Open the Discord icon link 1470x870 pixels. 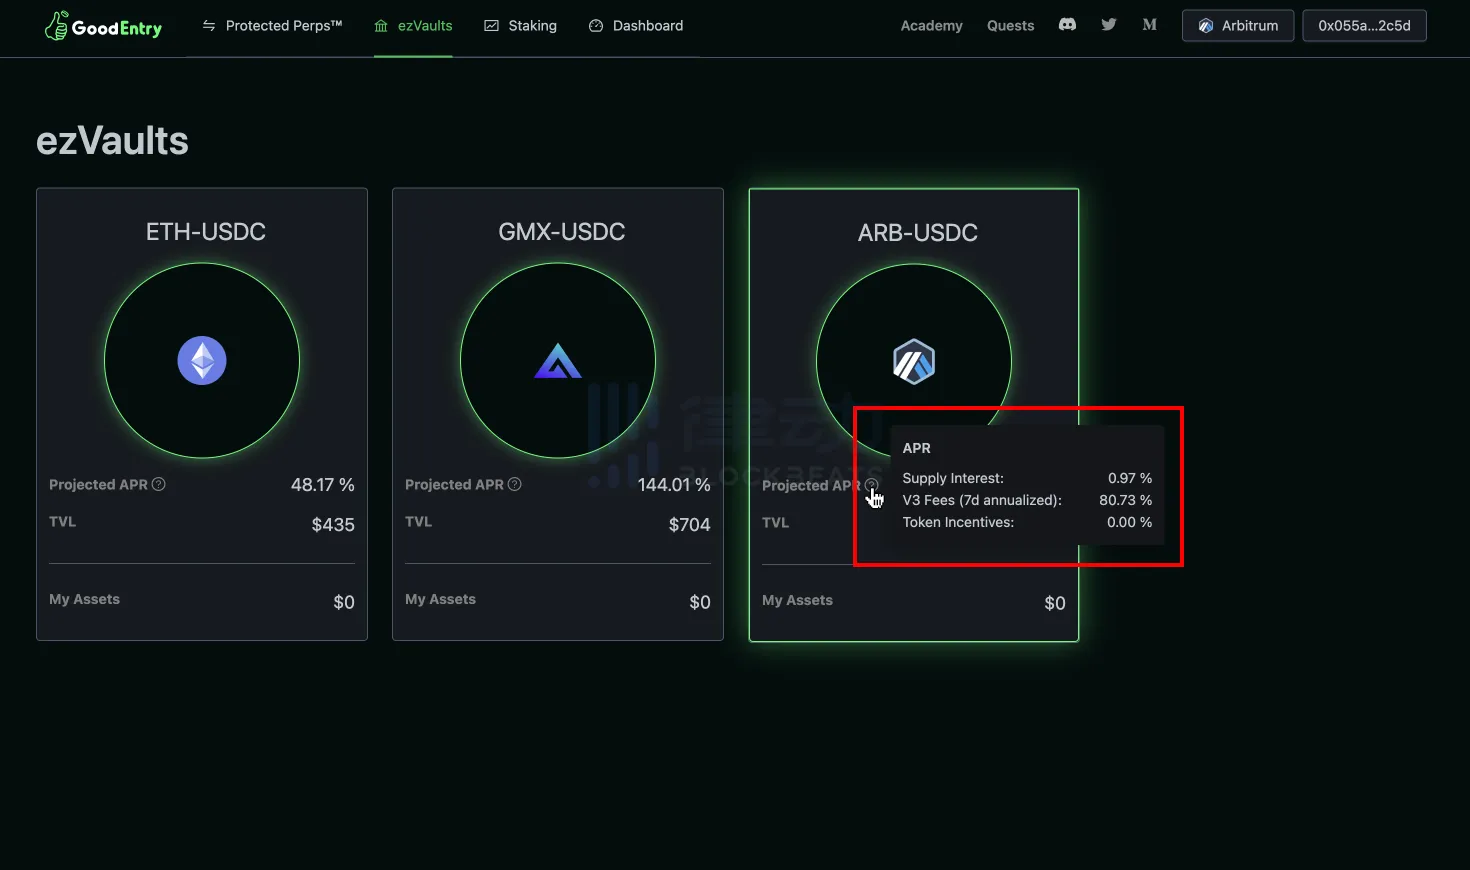[x=1067, y=25]
